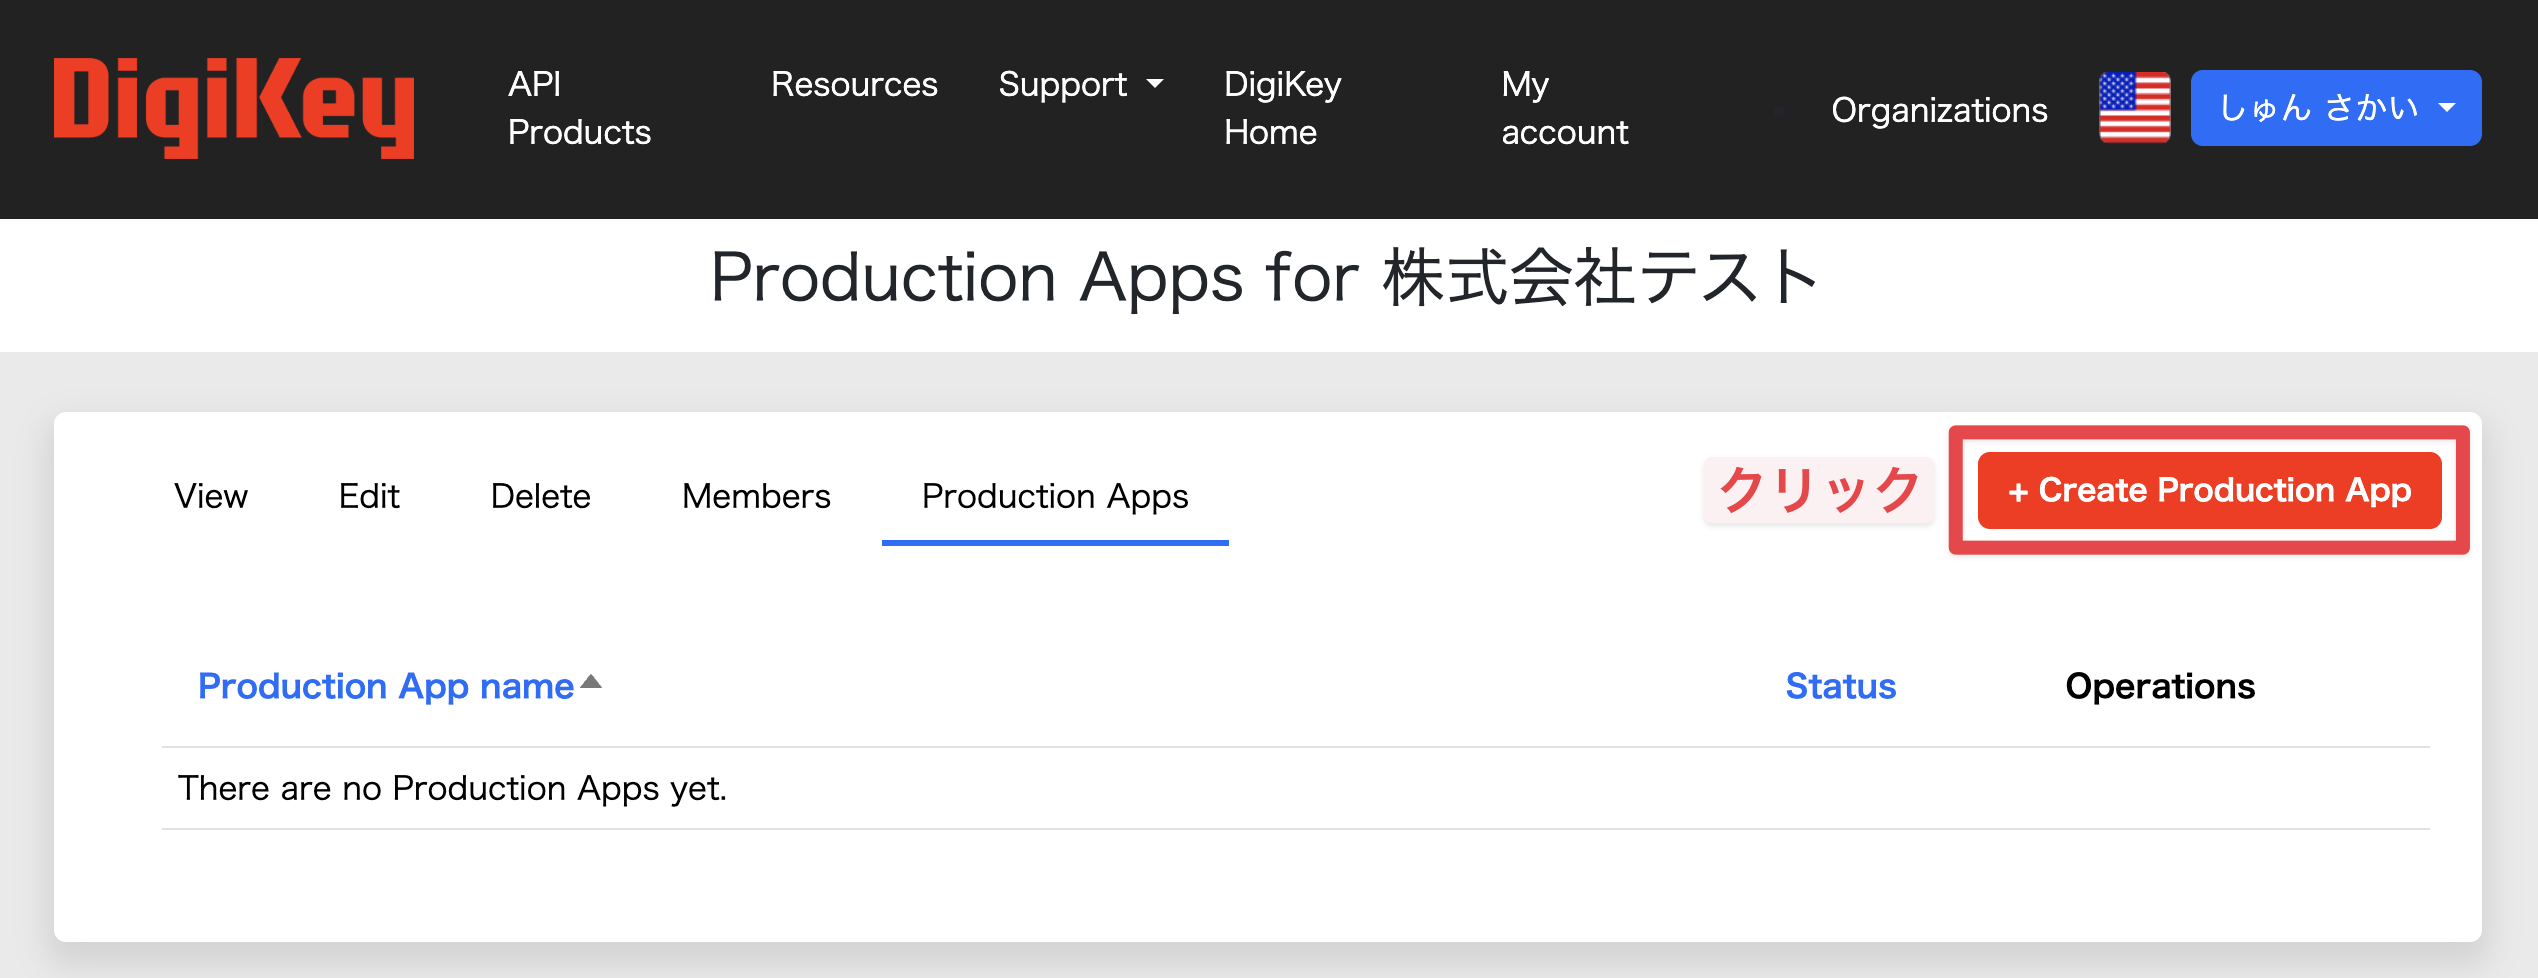Click the DigiKey logo
The image size is (2538, 978).
point(233,108)
